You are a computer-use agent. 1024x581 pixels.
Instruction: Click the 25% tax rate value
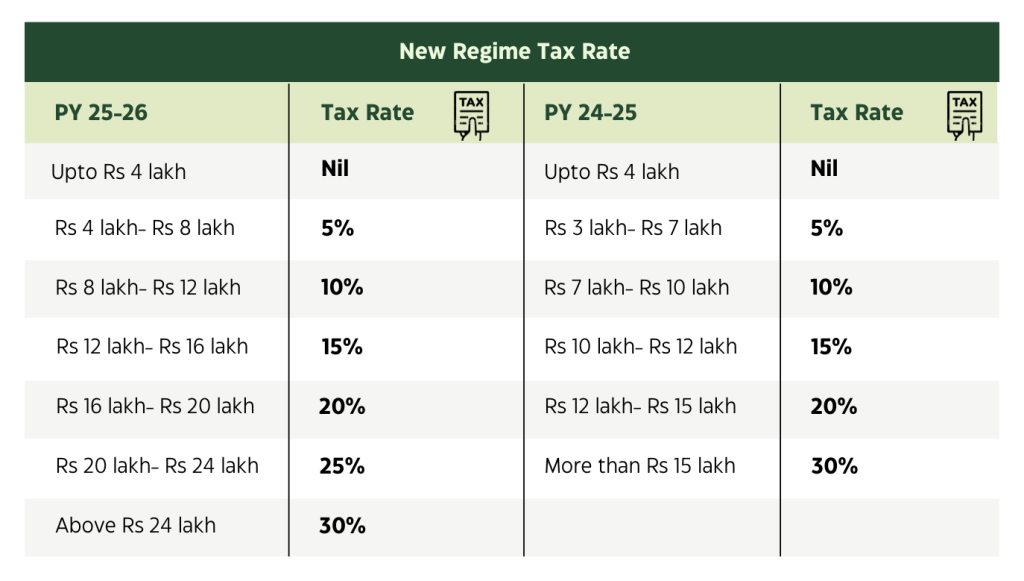[x=342, y=466]
